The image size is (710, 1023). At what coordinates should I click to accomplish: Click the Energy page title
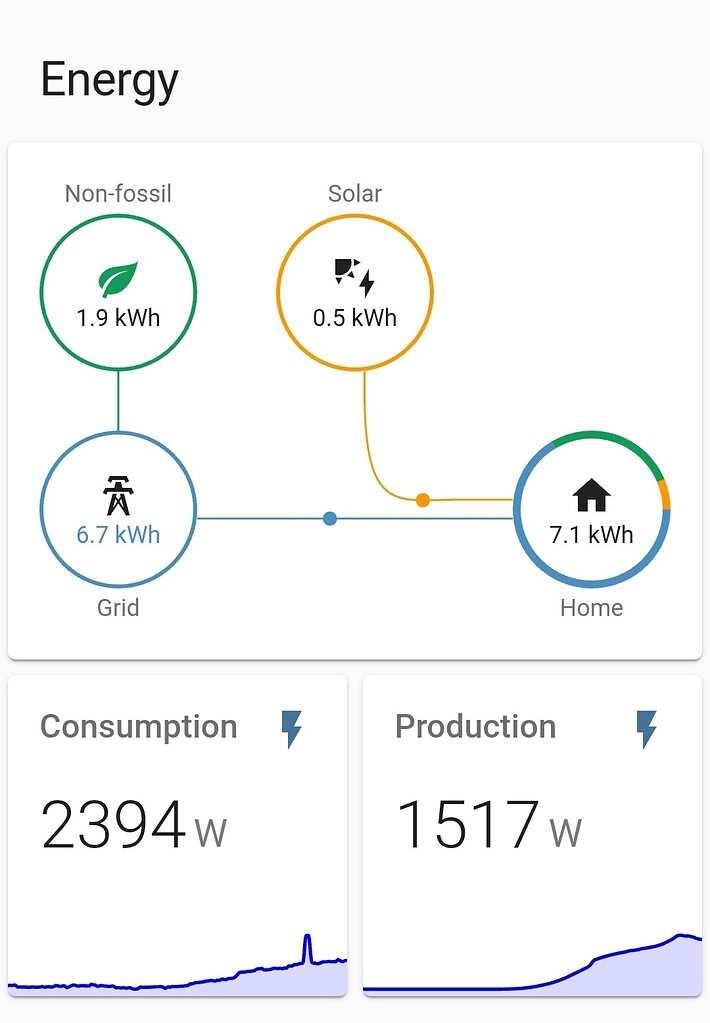click(x=109, y=80)
